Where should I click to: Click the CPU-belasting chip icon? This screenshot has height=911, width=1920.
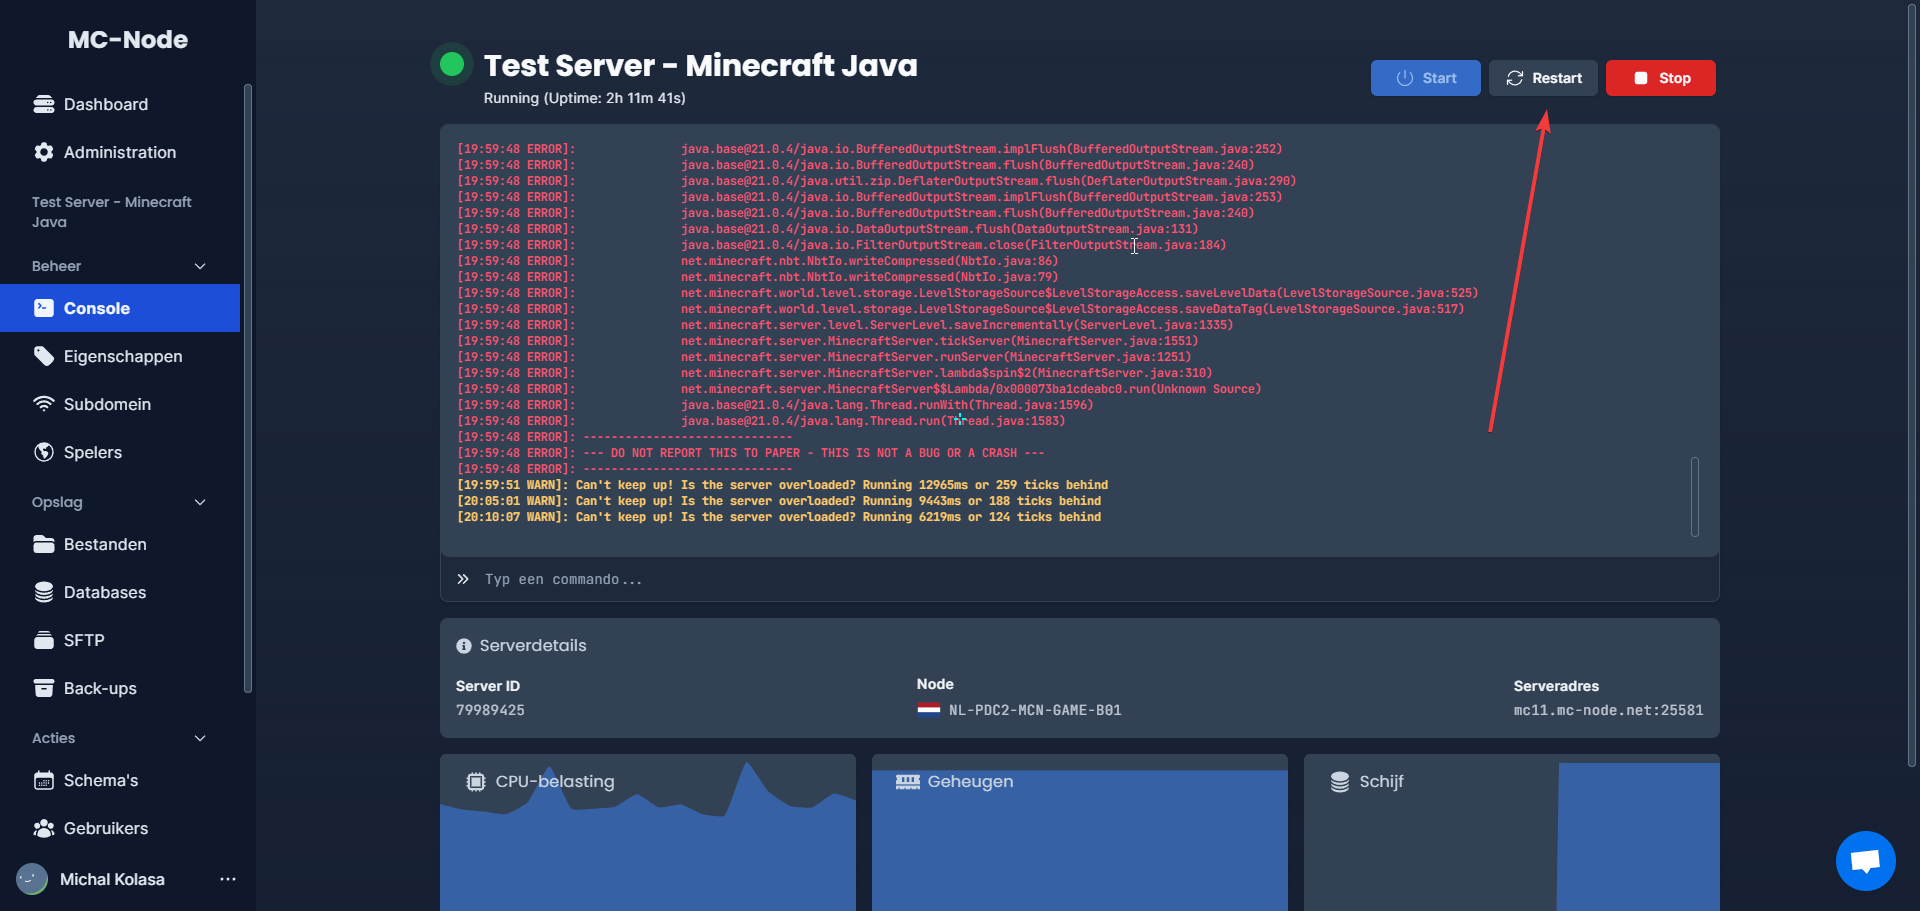476,782
